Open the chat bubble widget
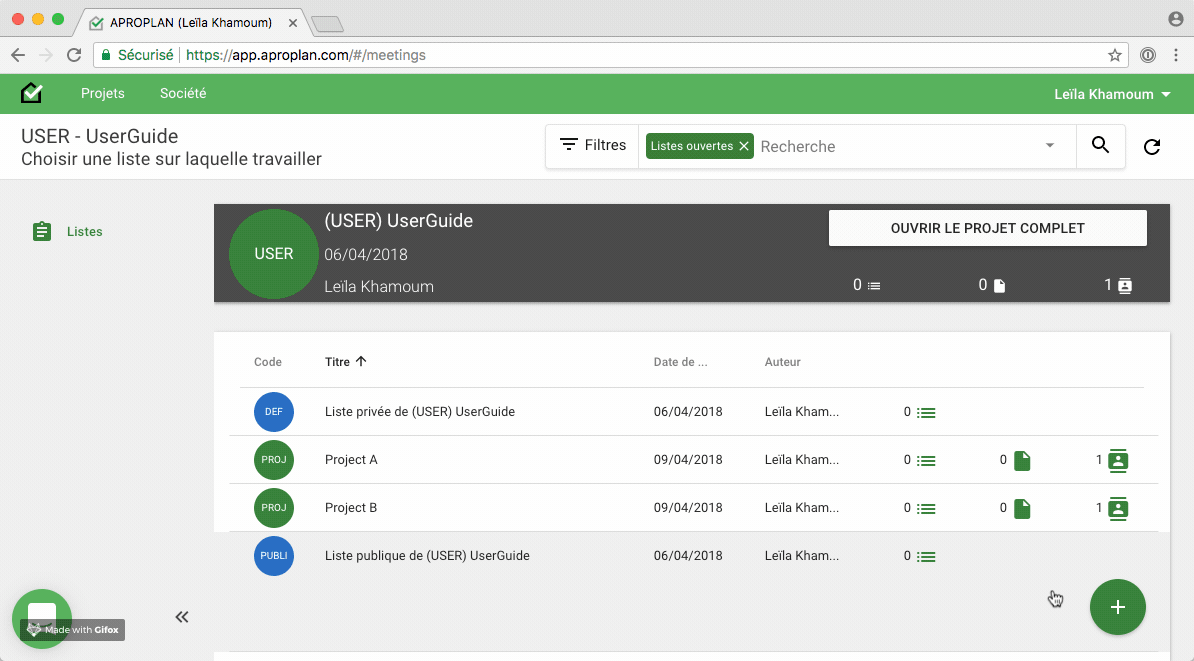The width and height of the screenshot is (1194, 661). [42, 618]
